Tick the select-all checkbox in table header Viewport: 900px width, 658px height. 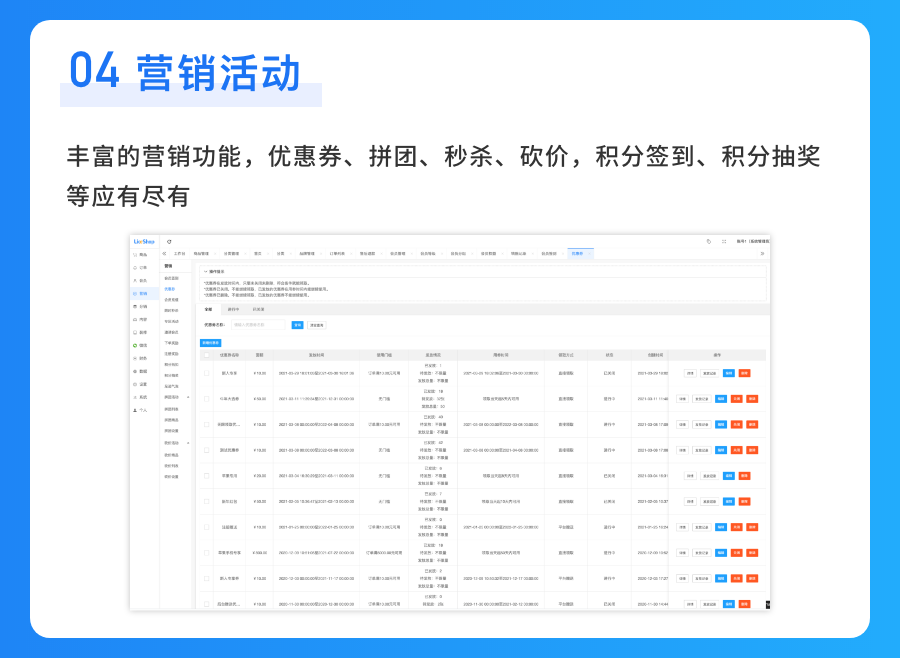pos(207,355)
